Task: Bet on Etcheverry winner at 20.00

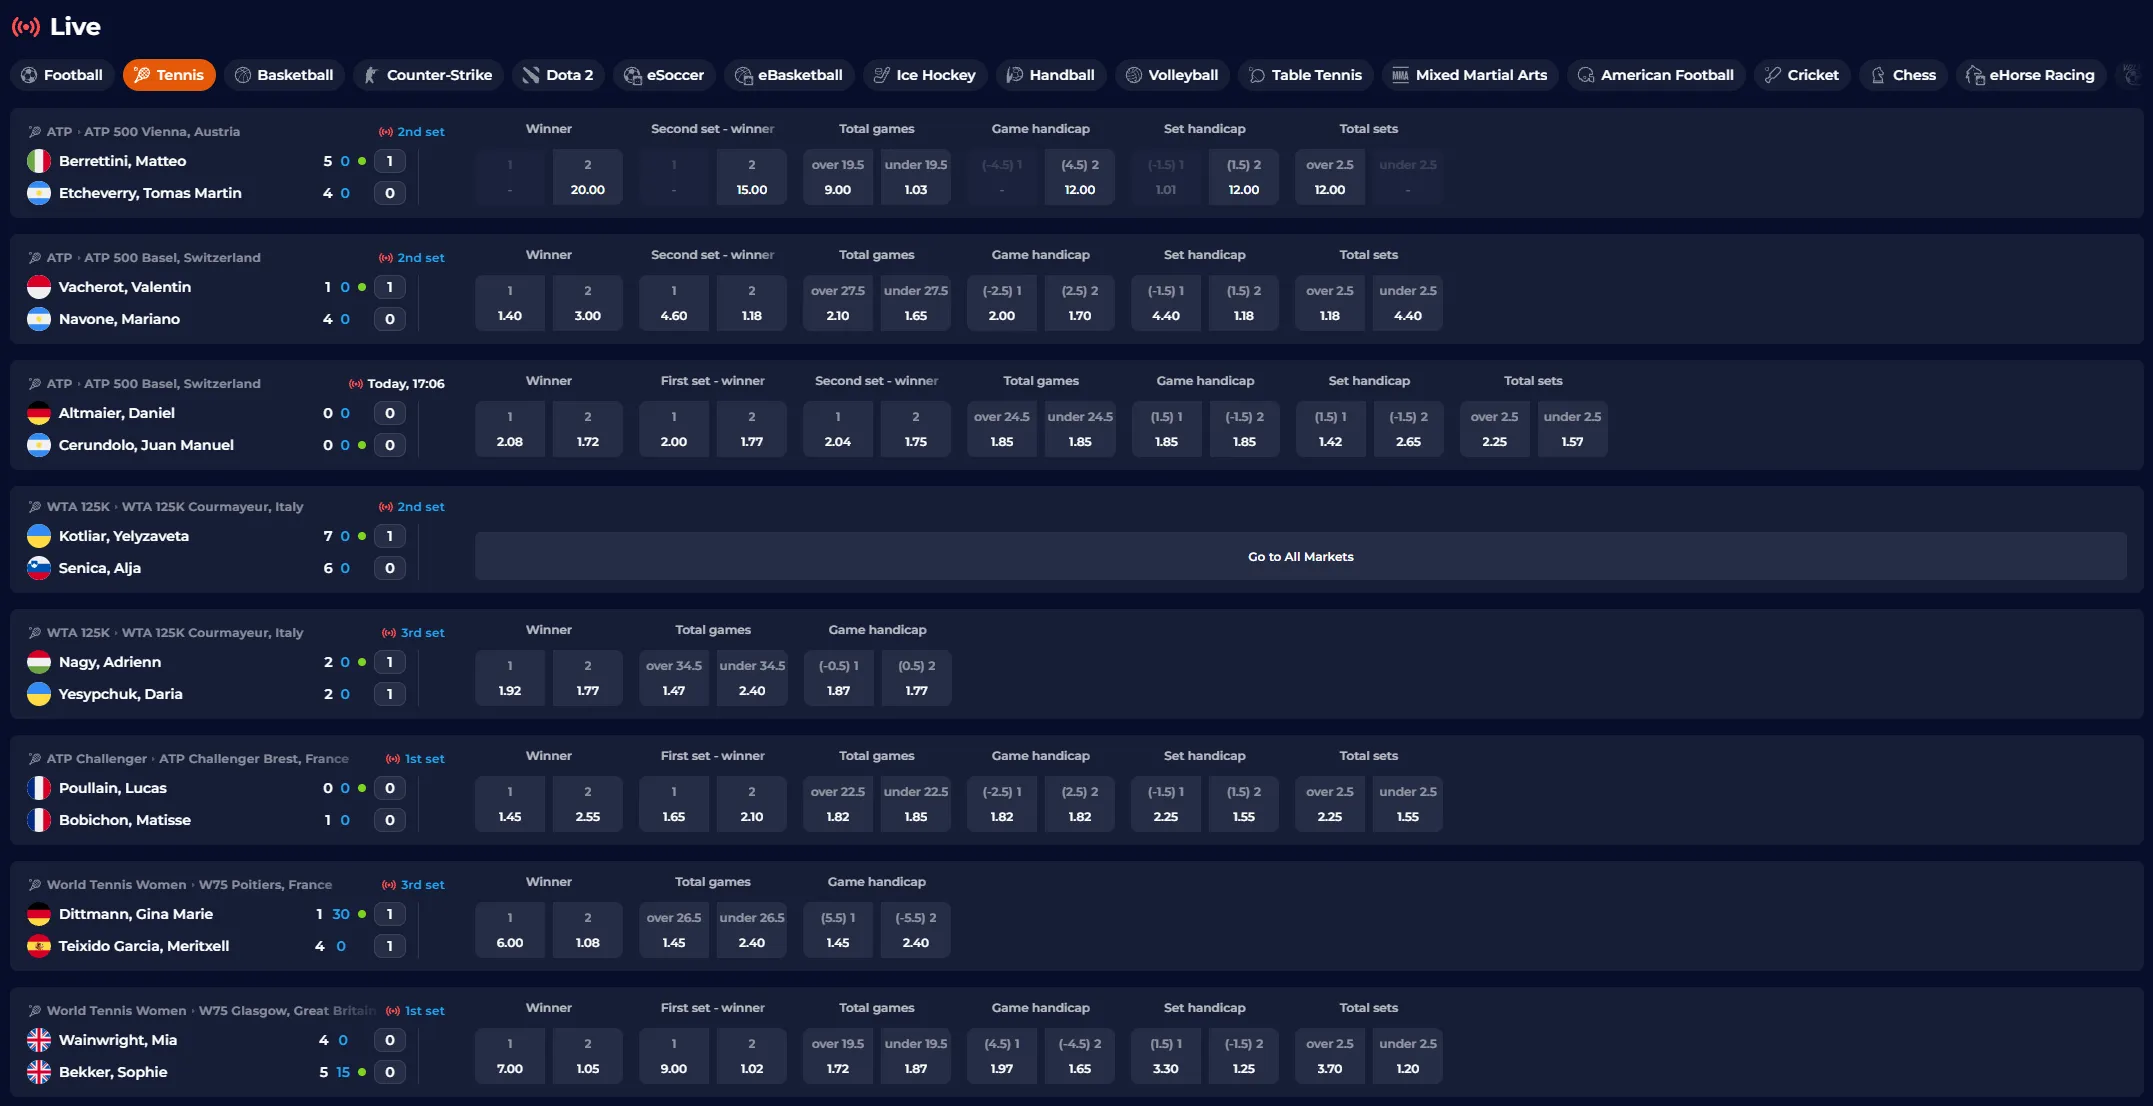Action: [588, 177]
